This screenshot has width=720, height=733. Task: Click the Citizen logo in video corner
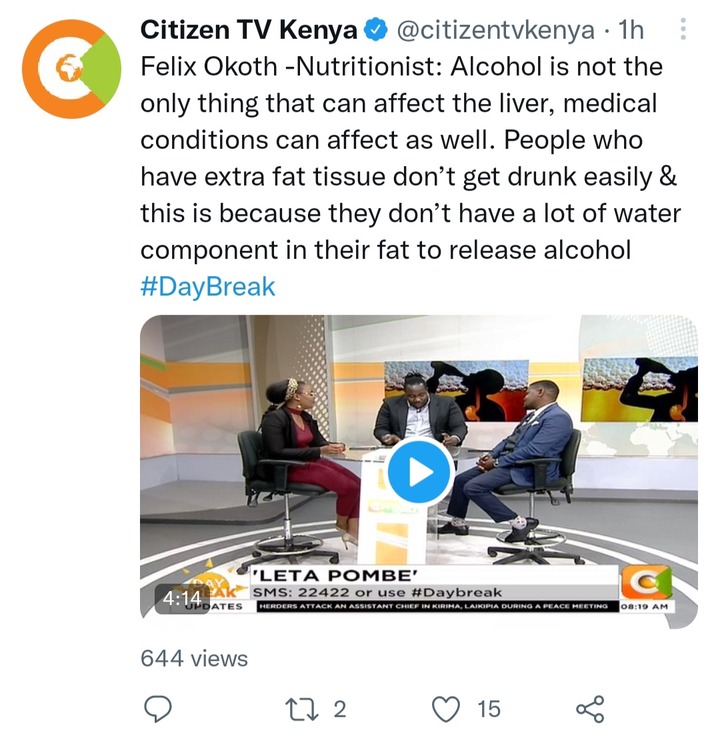click(646, 582)
